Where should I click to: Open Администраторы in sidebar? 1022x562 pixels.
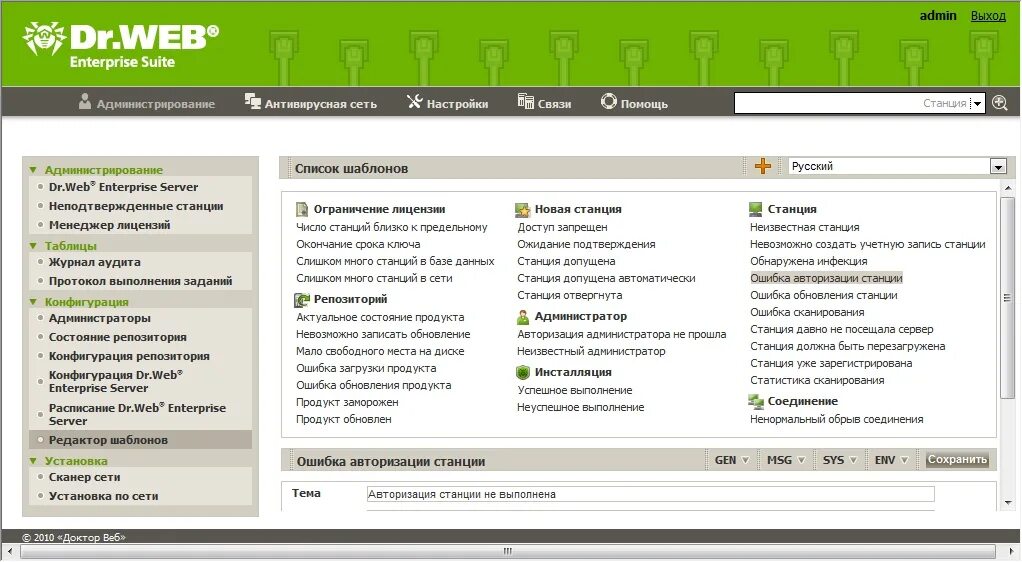pyautogui.click(x=100, y=318)
